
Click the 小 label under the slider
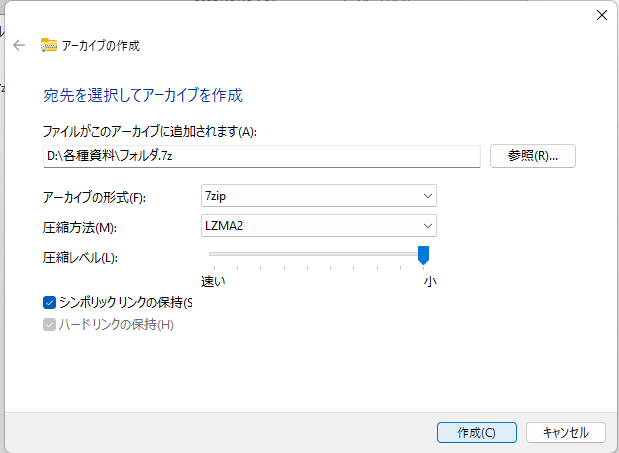429,281
